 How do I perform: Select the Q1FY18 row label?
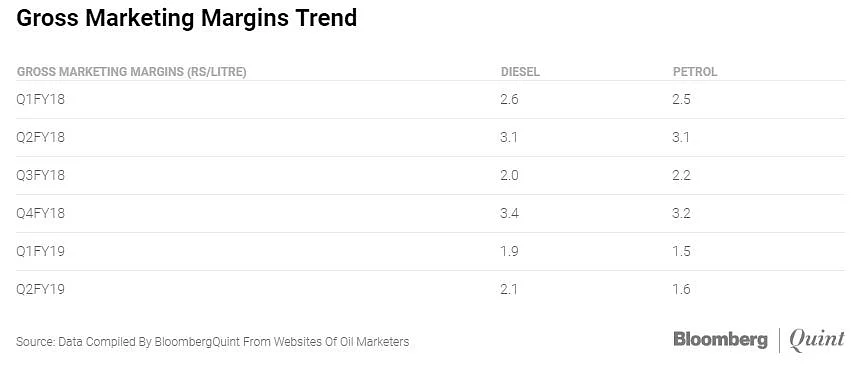coord(40,100)
